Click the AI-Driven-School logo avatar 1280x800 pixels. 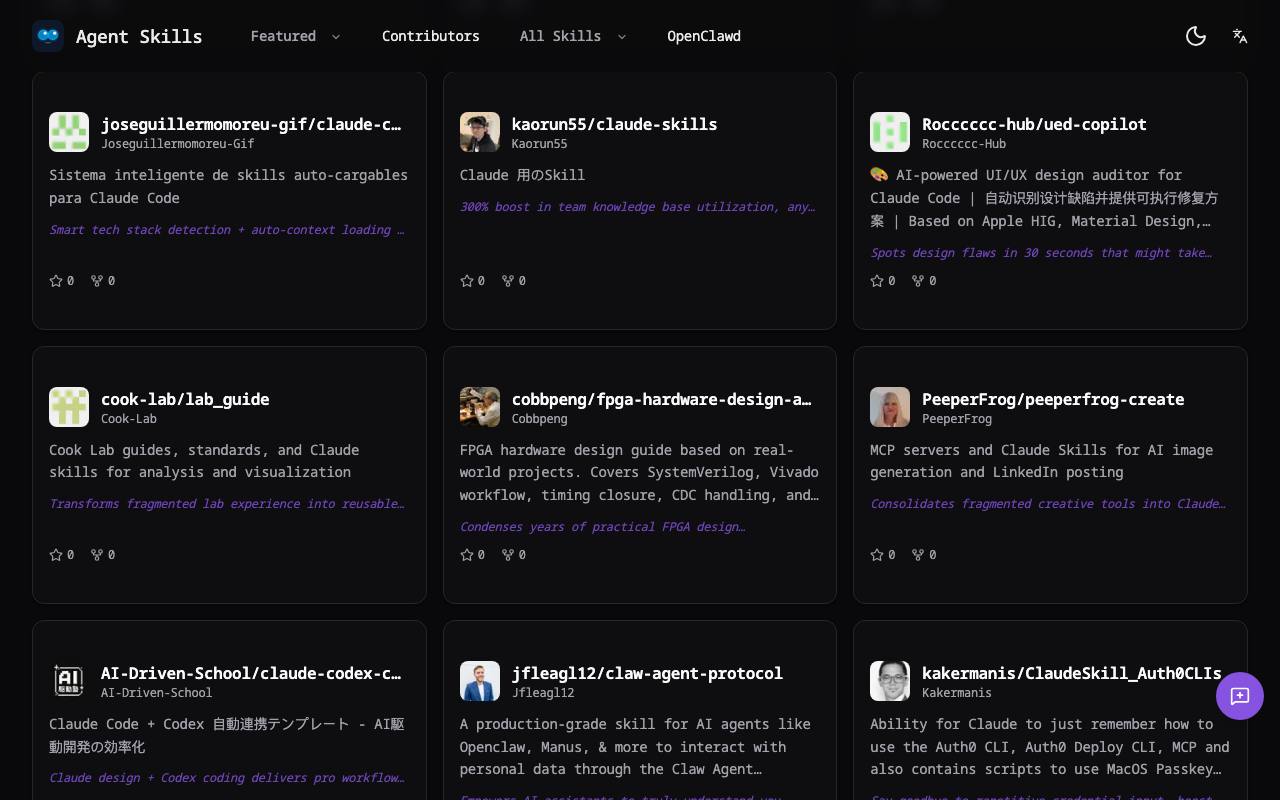tap(69, 681)
